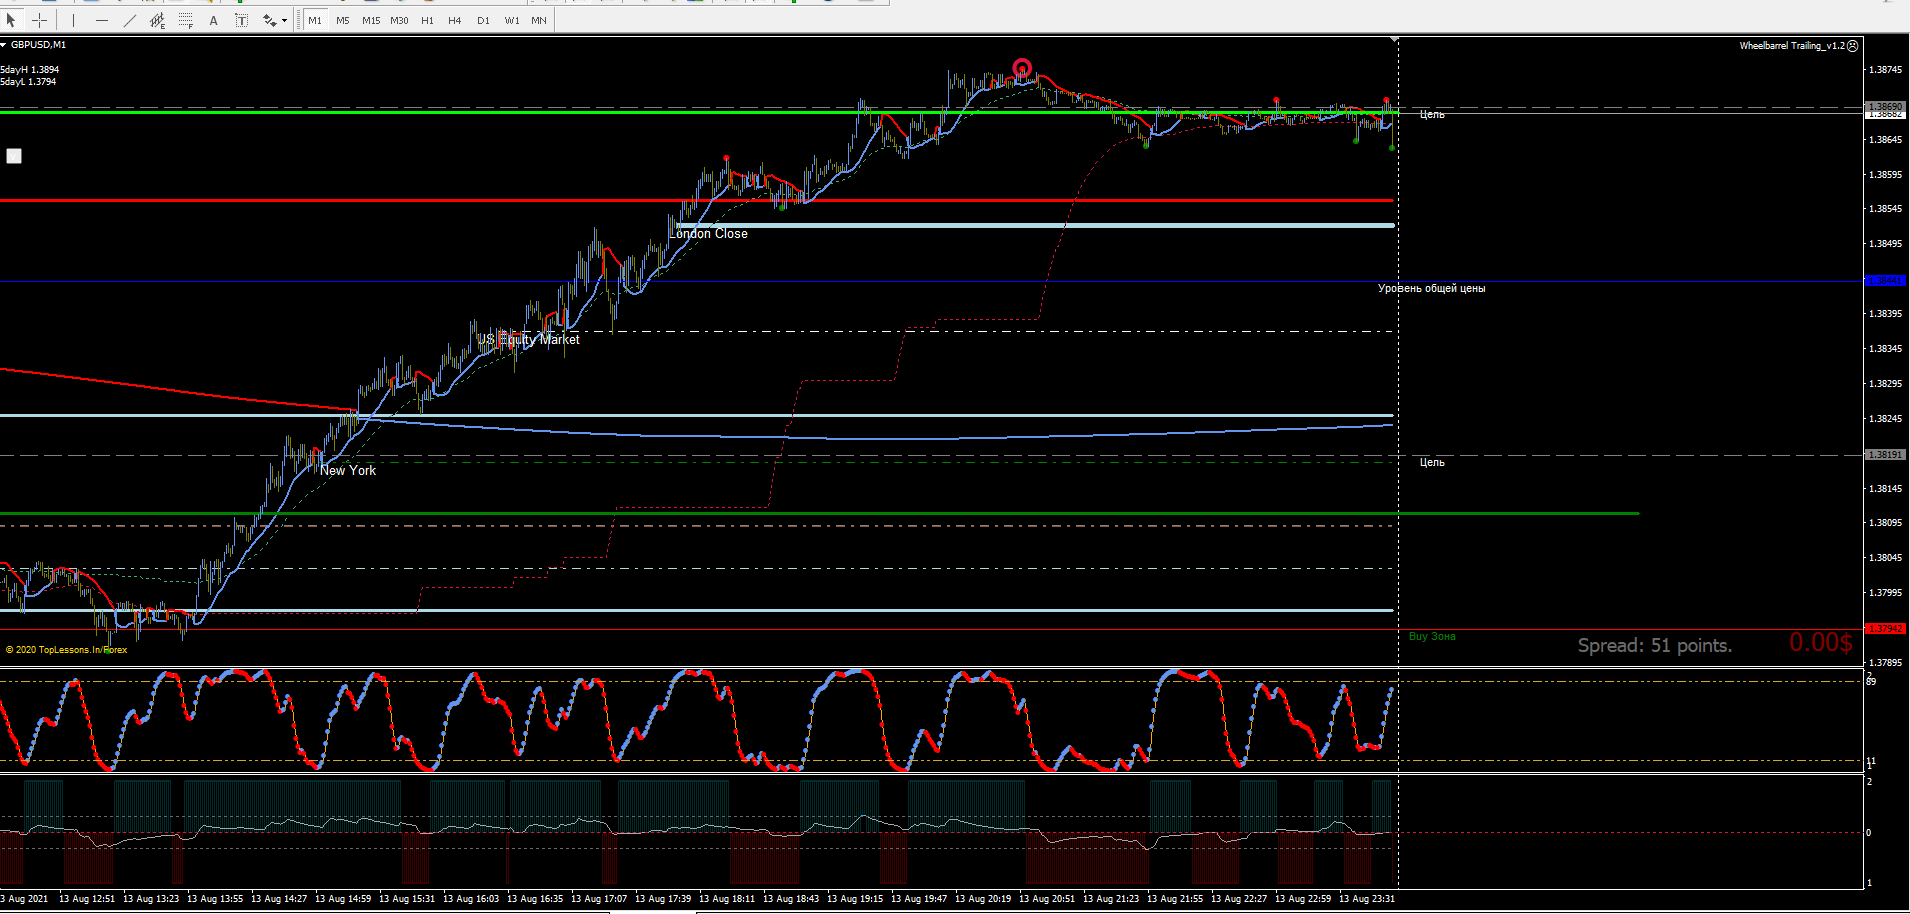Click the 1.38191 price tag on axis
This screenshot has width=1910, height=914.
pos(1886,455)
